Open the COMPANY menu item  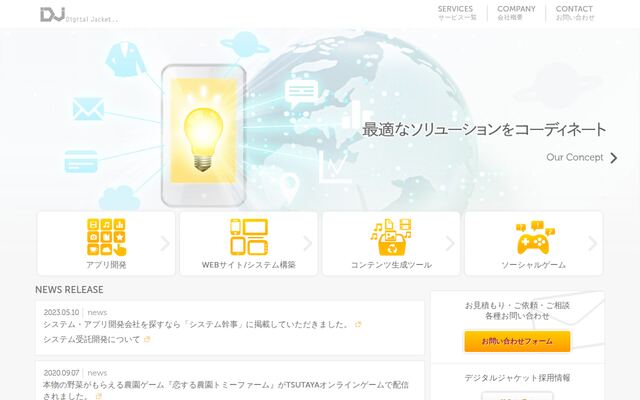coord(516,13)
